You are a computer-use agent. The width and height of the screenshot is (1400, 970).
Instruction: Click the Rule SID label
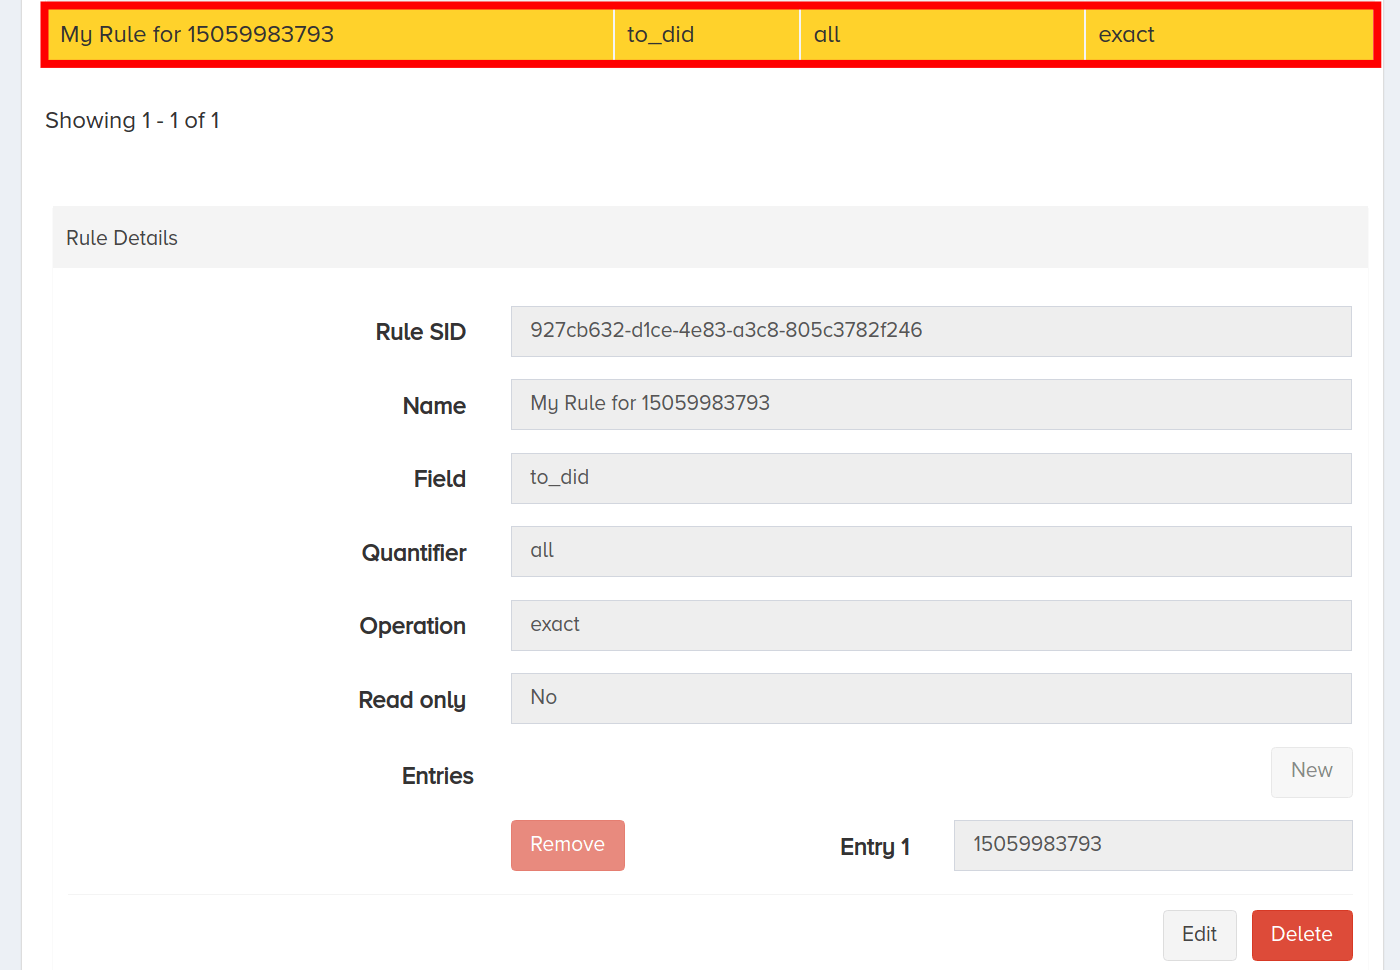click(x=421, y=332)
